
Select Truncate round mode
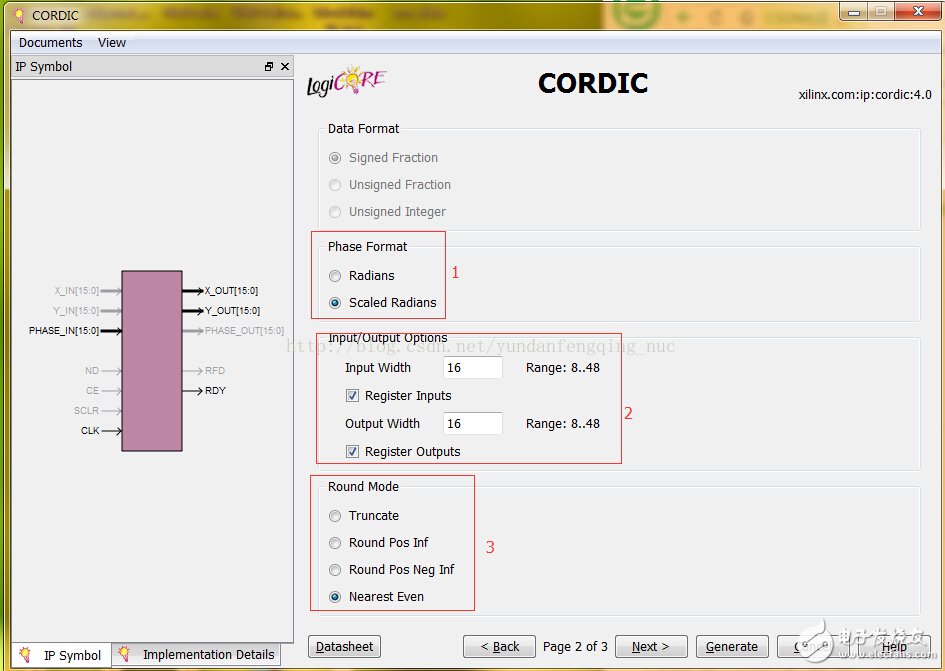coord(335,515)
